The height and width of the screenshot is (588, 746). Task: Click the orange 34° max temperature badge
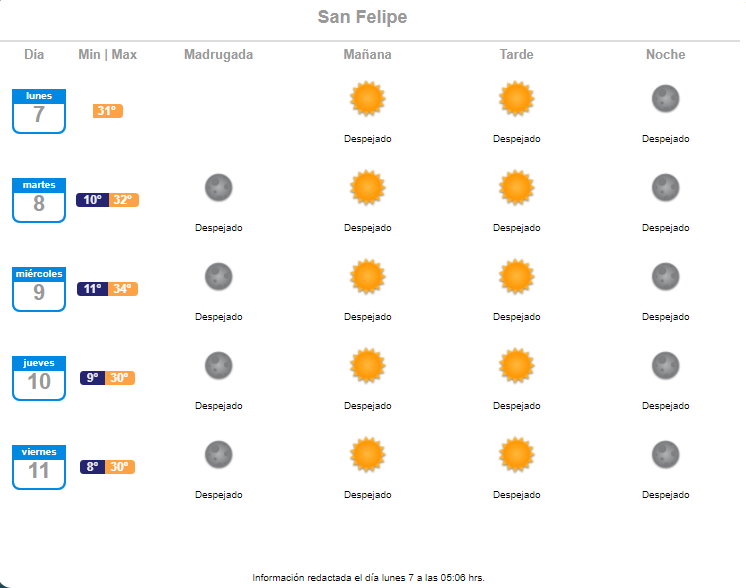pos(123,289)
